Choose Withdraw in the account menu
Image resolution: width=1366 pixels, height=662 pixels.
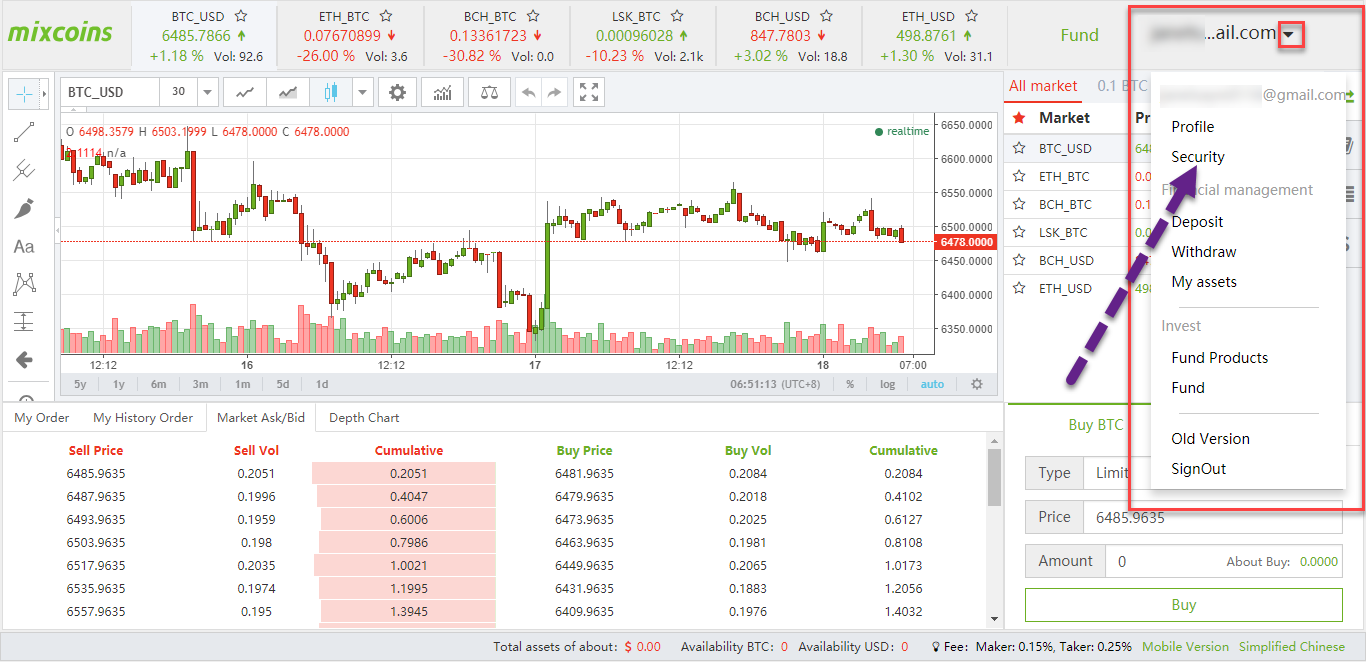(1204, 252)
